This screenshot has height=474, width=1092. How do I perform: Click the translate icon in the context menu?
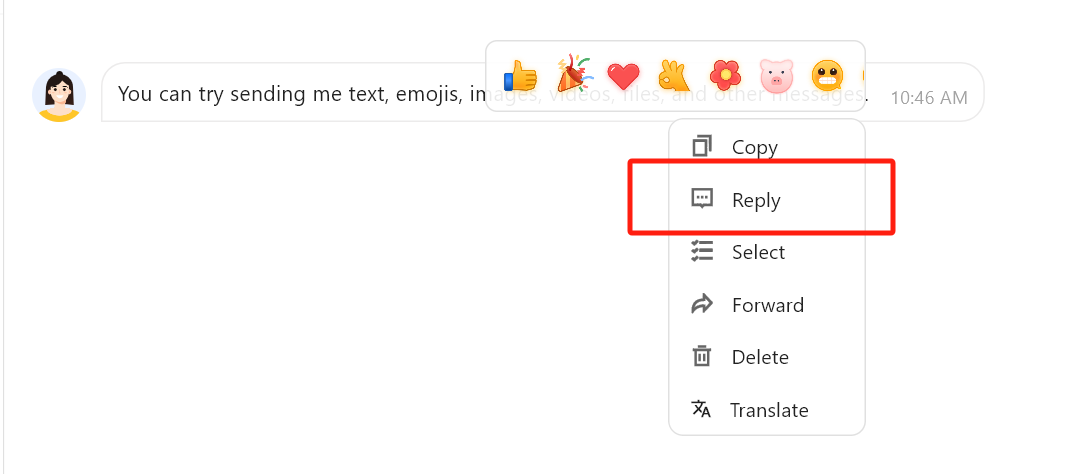(x=702, y=410)
